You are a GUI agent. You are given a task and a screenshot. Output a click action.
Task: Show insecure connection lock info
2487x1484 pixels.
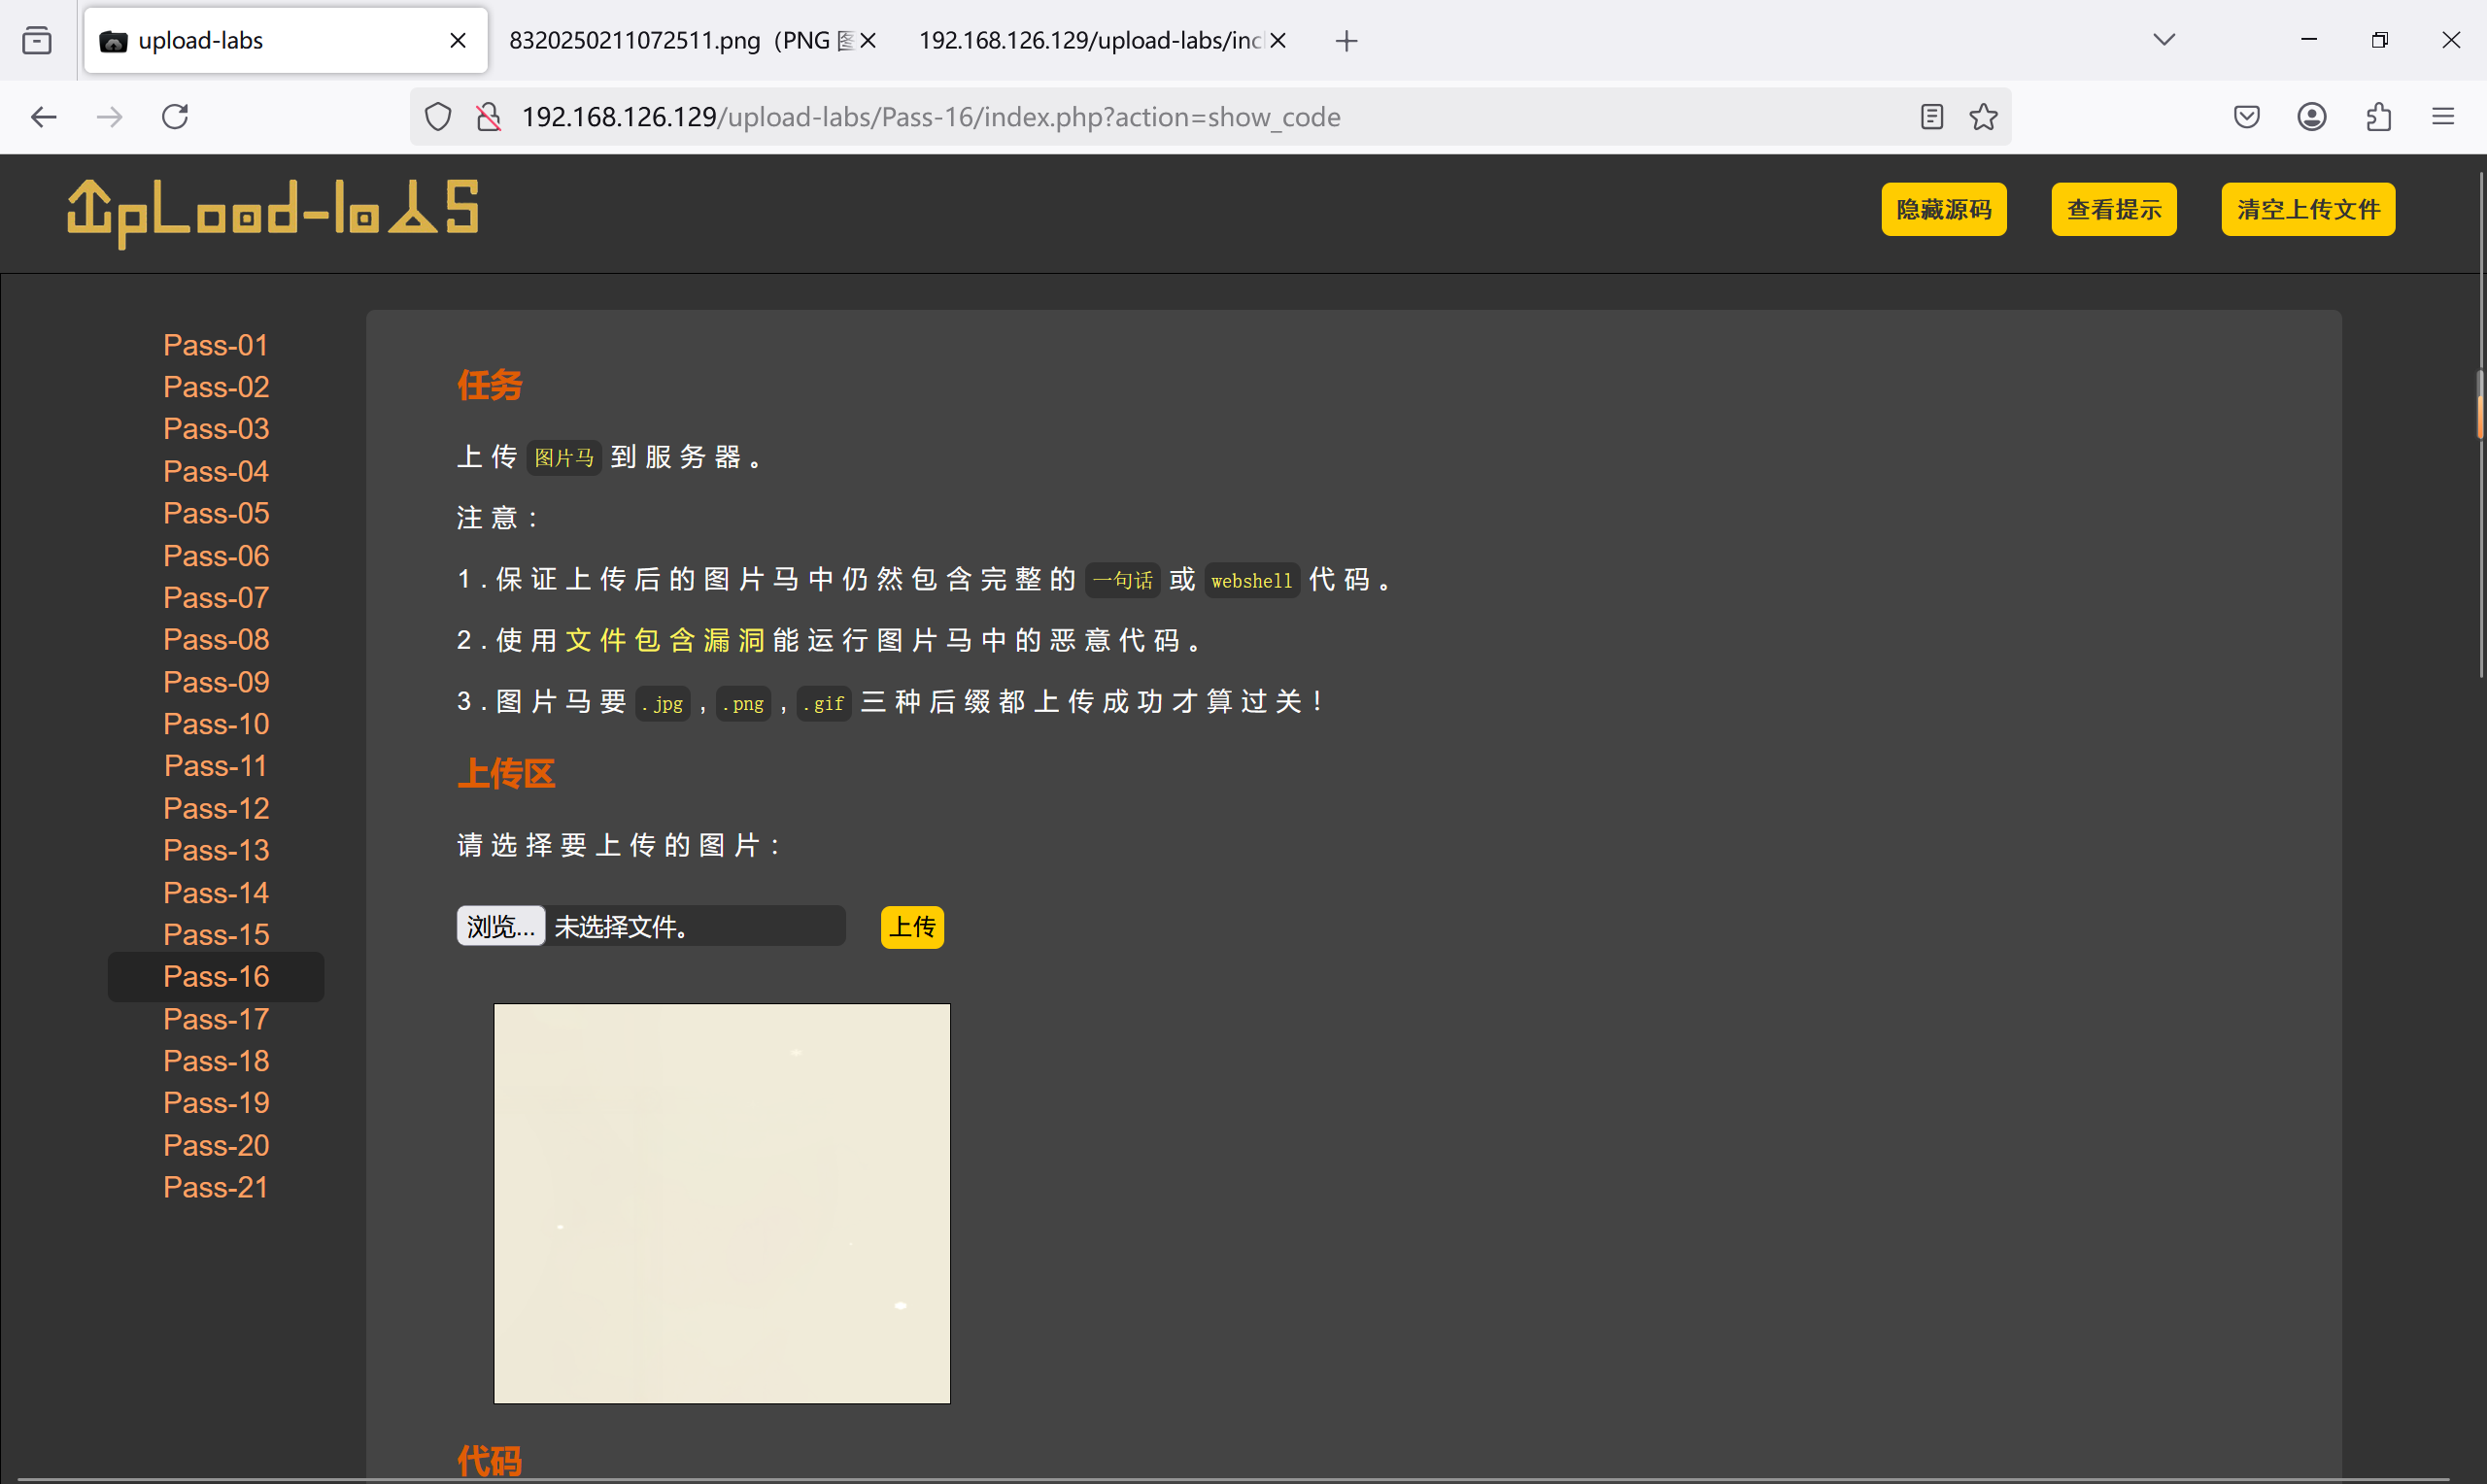point(488,117)
